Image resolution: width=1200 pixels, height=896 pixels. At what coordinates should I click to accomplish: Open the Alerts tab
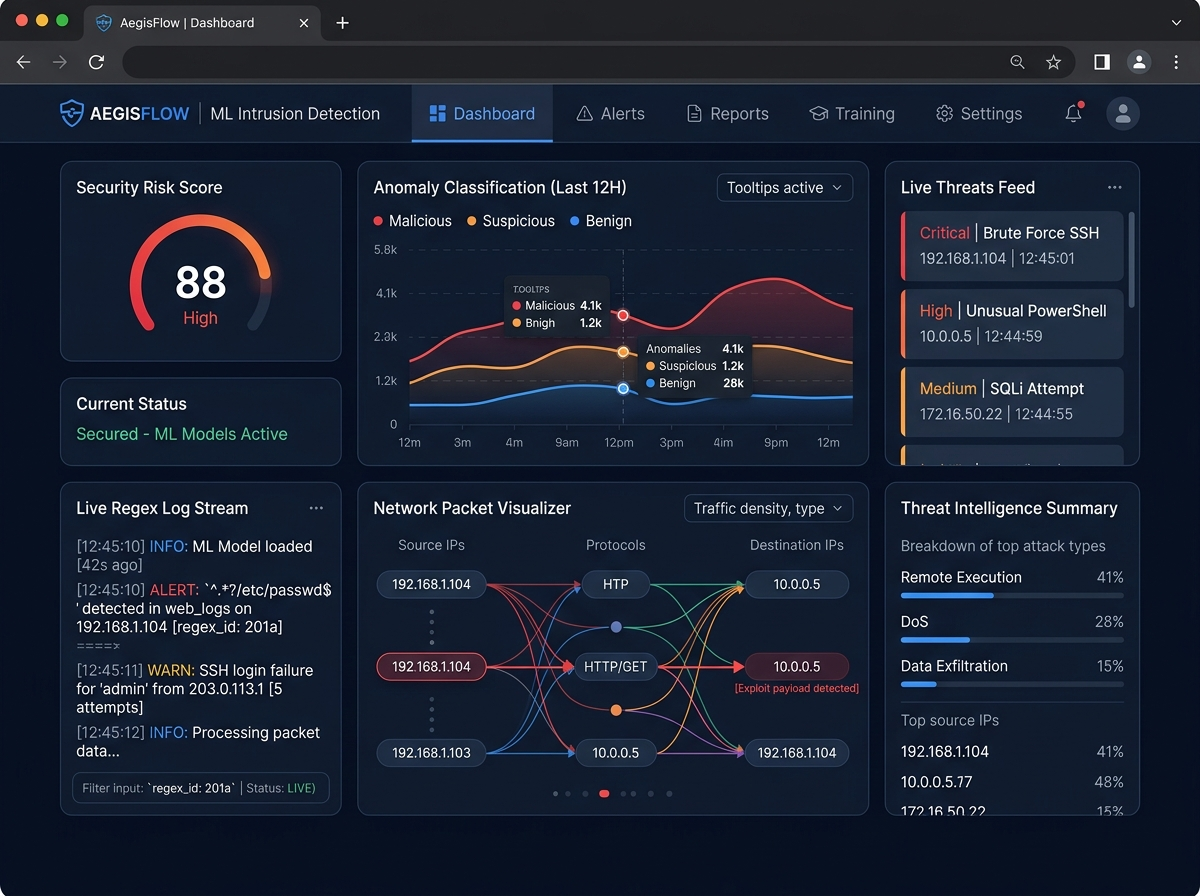(x=611, y=113)
